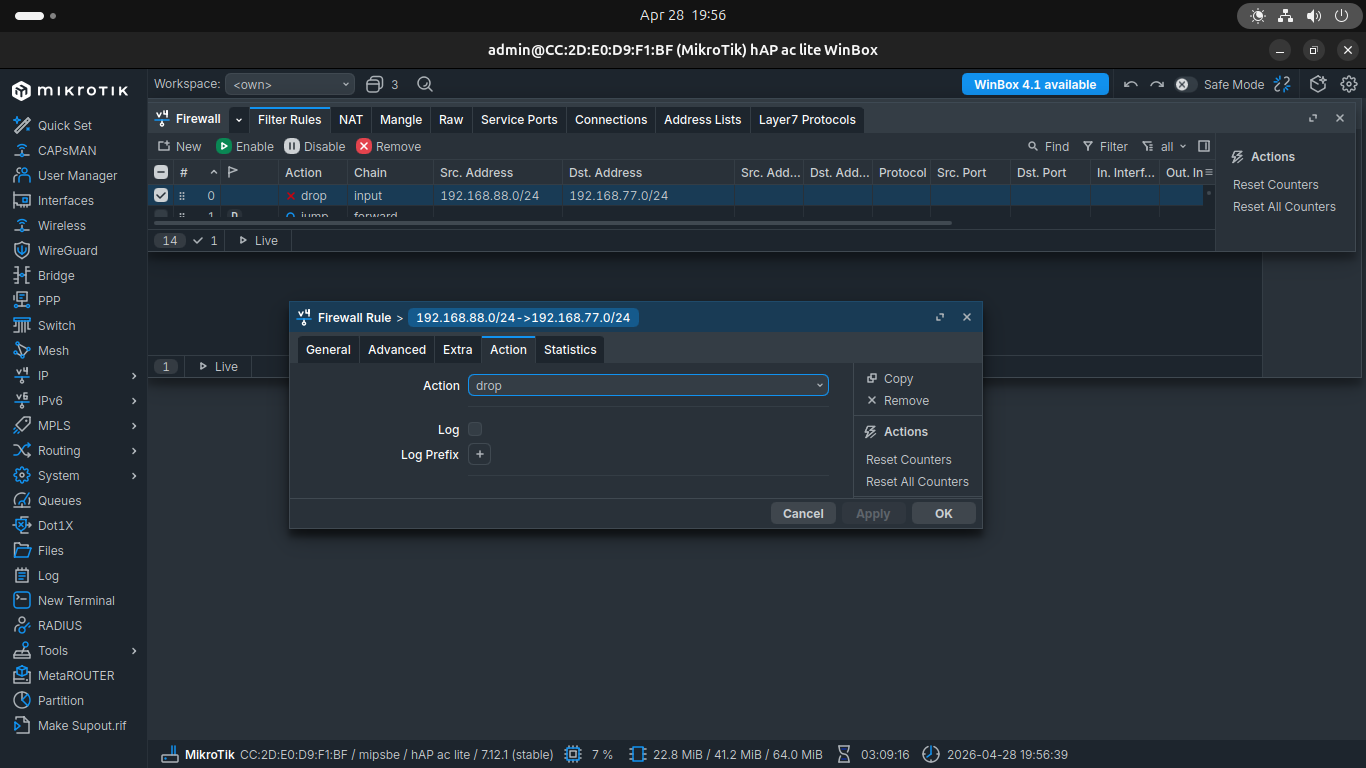The height and width of the screenshot is (768, 1366).
Task: Switch to the NAT tab
Action: point(351,119)
